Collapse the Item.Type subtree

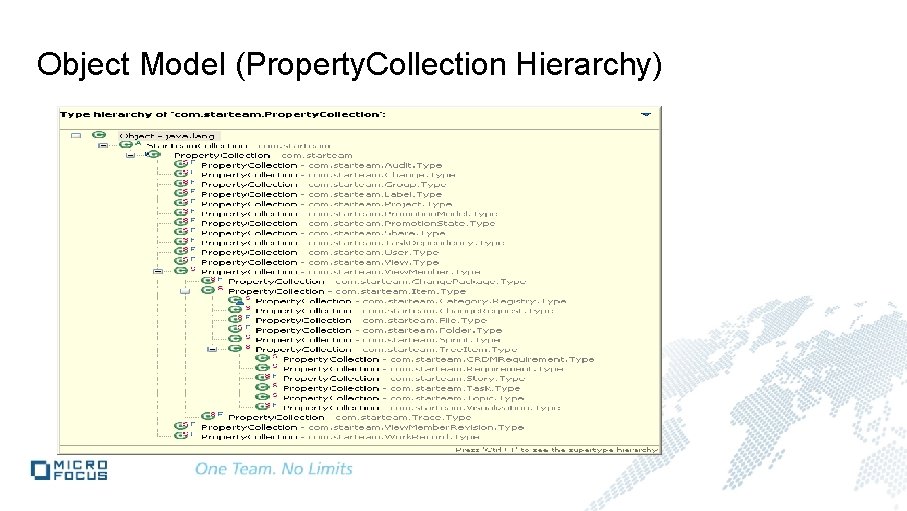pos(185,291)
